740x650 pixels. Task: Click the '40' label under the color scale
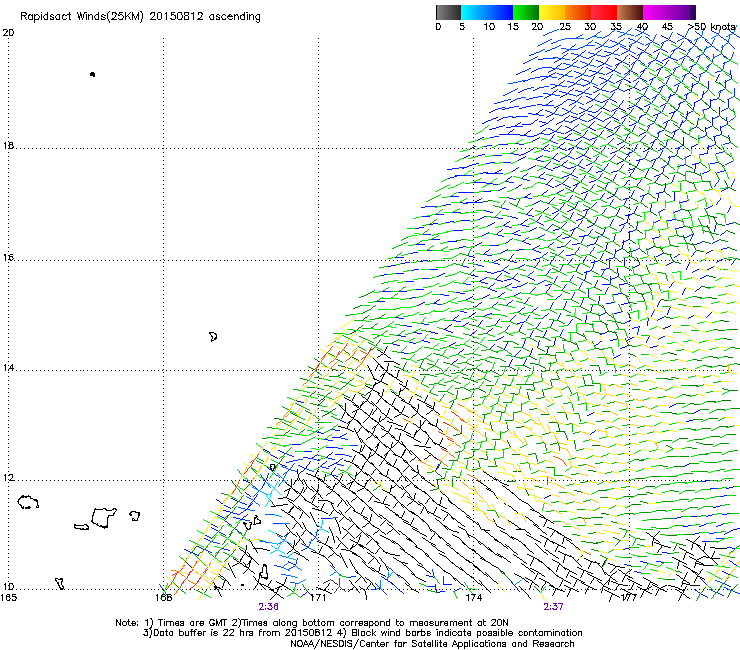642,27
